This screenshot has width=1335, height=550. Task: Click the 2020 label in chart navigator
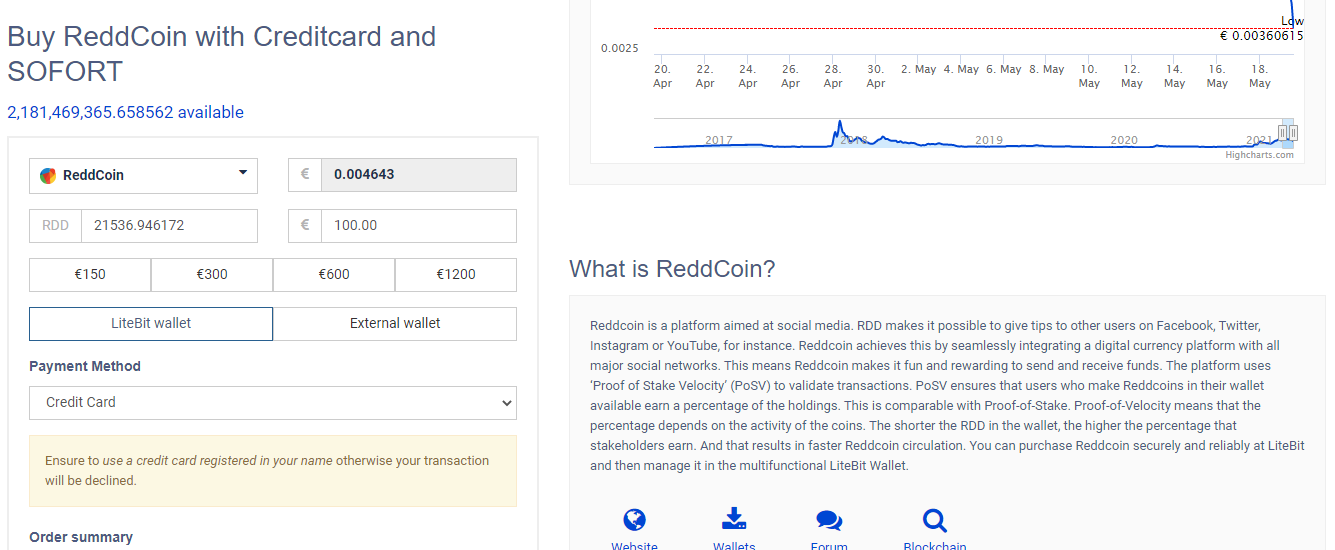(1124, 140)
